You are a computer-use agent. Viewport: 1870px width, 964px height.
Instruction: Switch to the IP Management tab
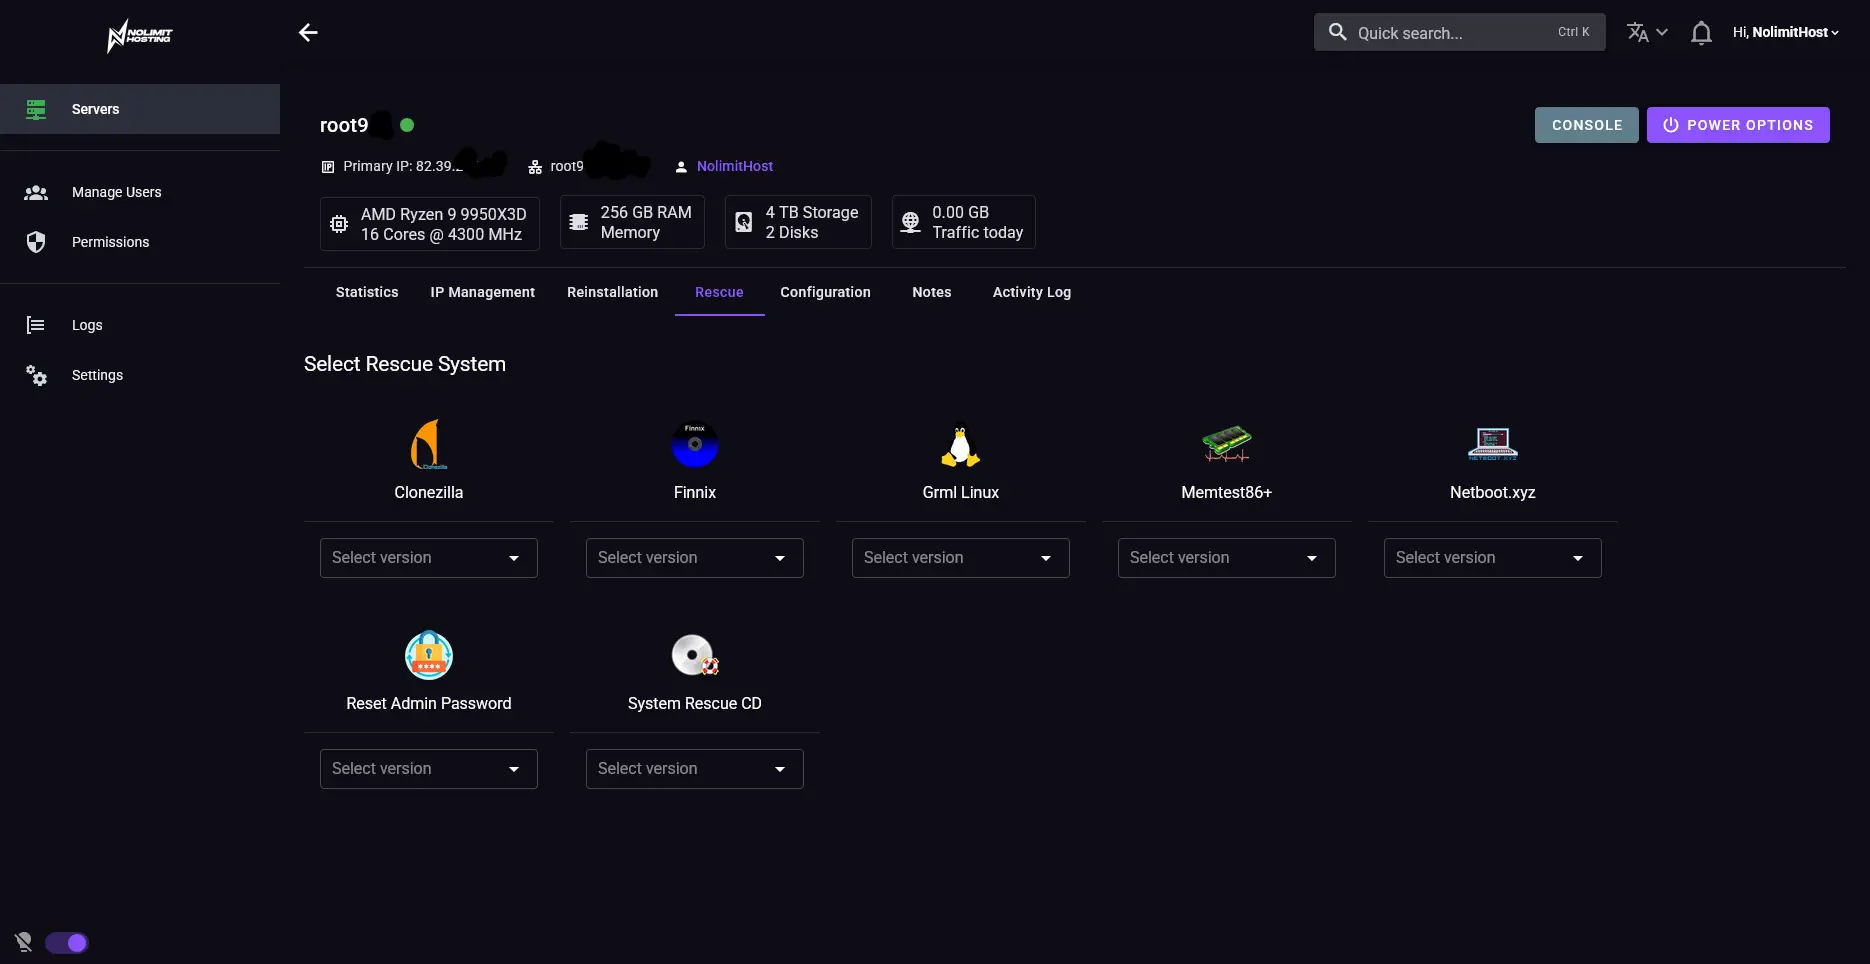483,292
